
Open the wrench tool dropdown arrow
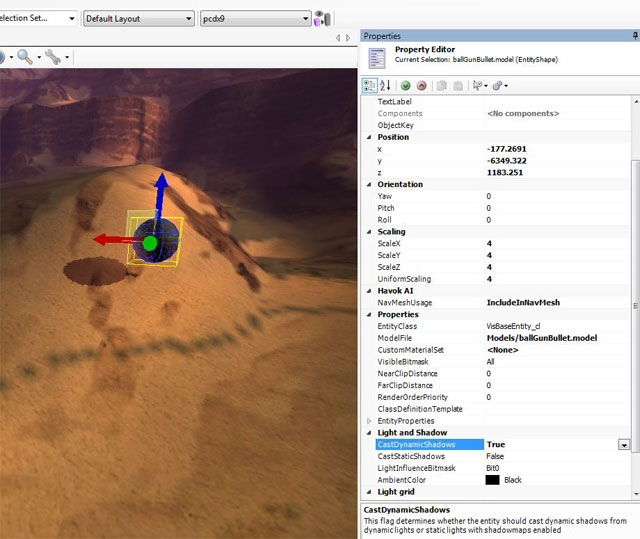[x=67, y=57]
